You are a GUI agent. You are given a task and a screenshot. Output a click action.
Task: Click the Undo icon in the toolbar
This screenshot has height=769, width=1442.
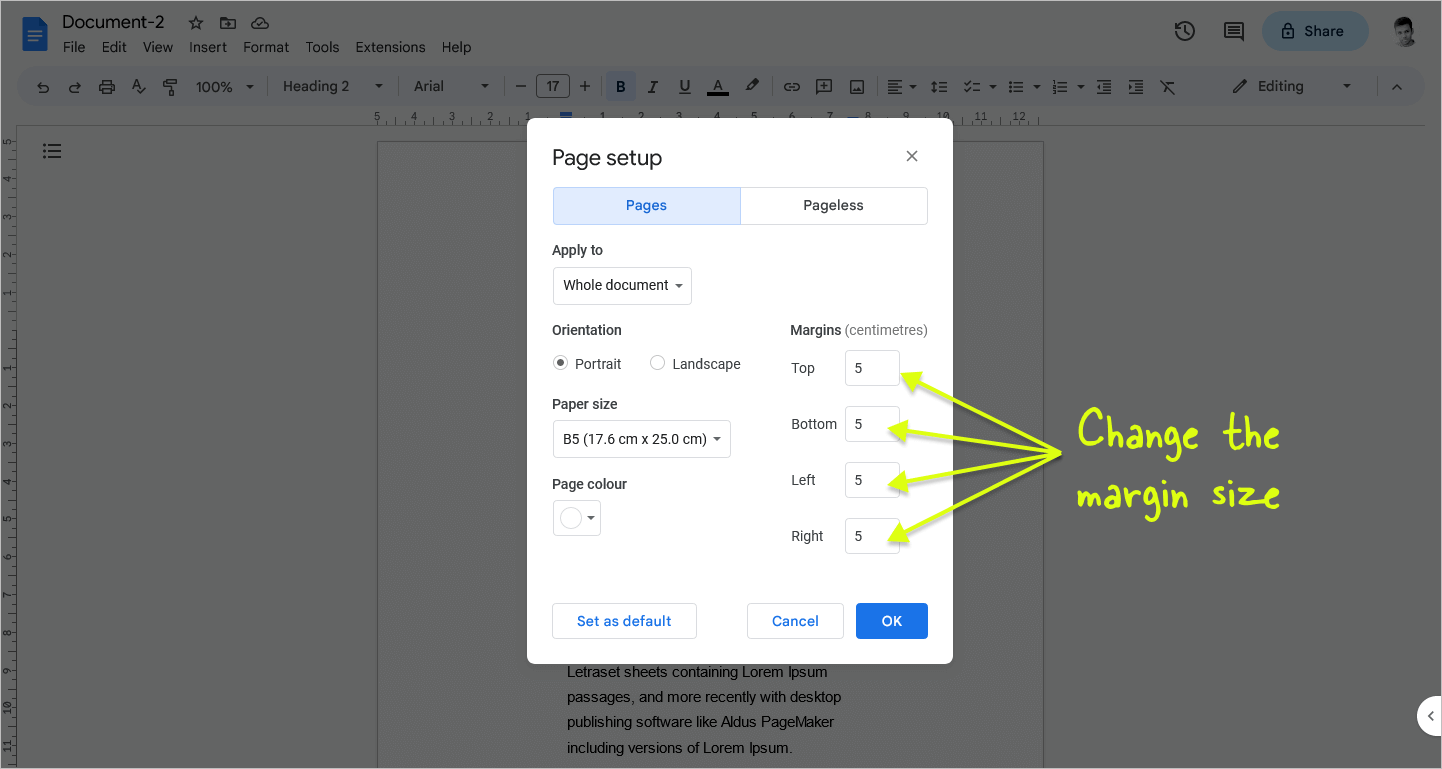42,86
